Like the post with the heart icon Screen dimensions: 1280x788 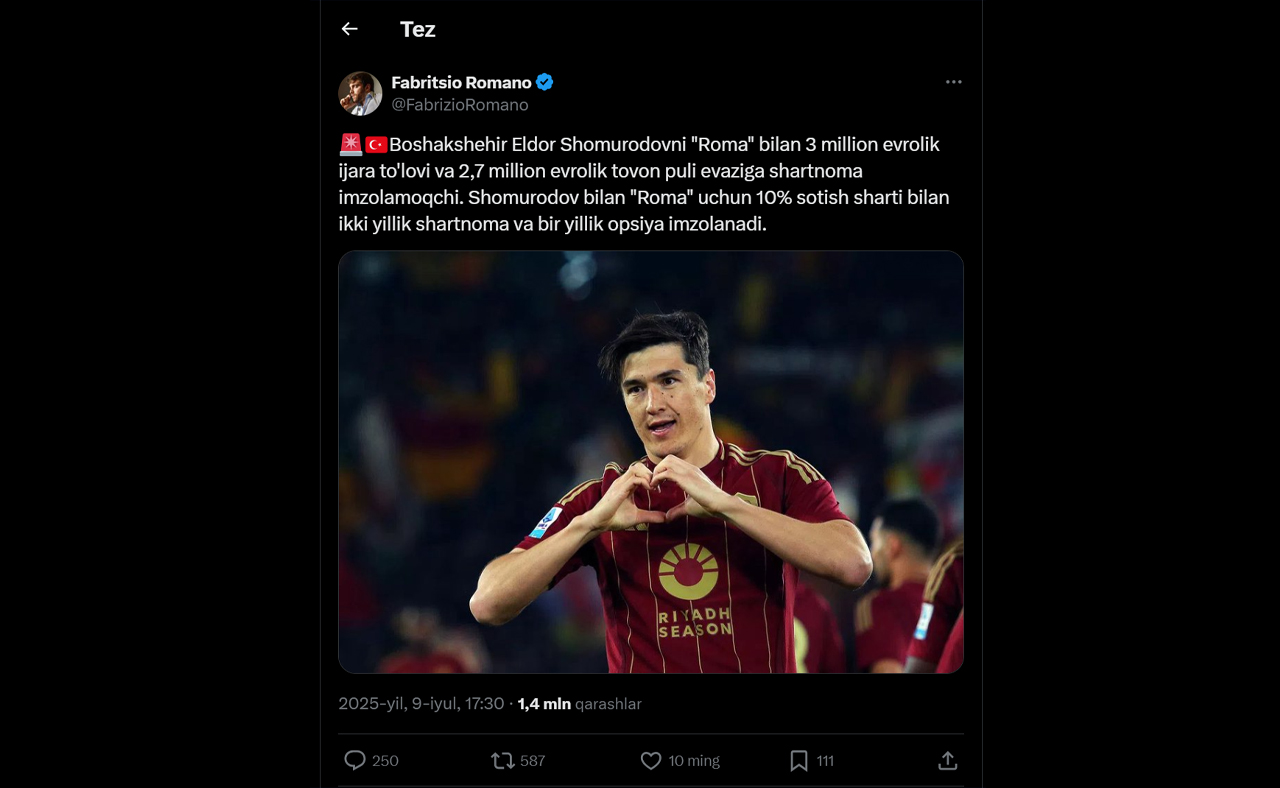[x=651, y=761]
